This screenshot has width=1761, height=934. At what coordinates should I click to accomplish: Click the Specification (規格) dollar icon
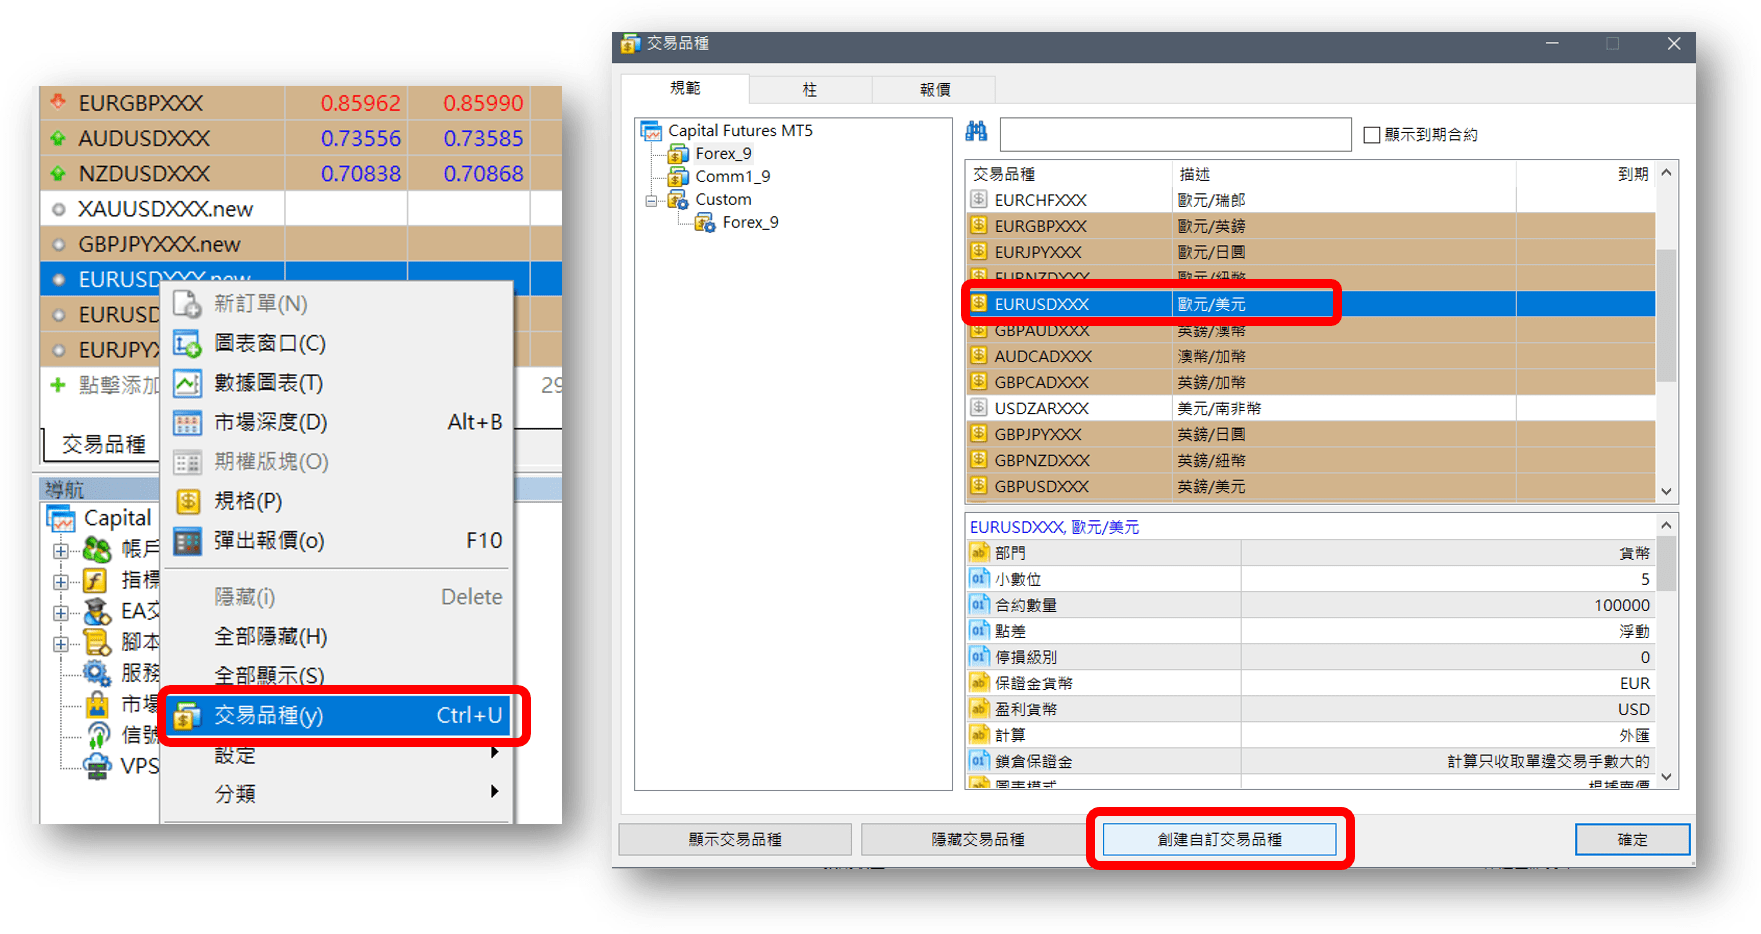187,501
